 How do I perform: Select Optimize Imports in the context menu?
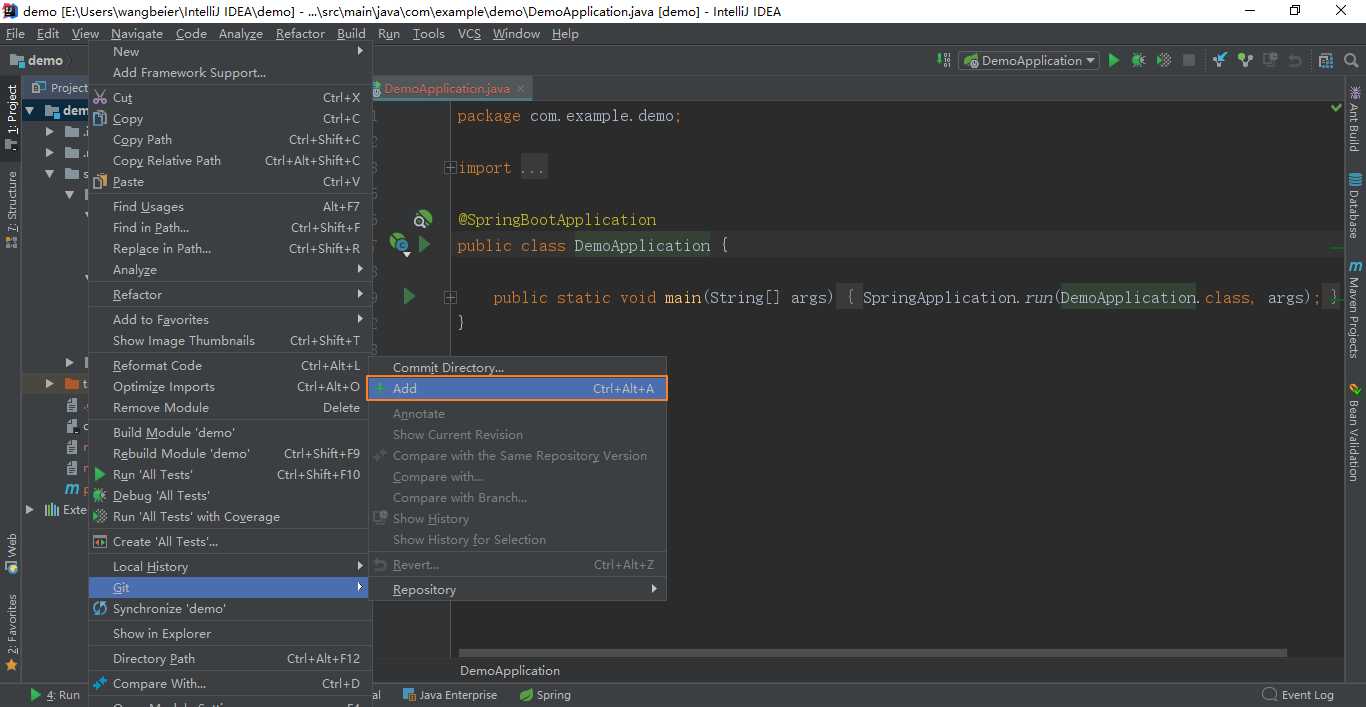coord(230,386)
